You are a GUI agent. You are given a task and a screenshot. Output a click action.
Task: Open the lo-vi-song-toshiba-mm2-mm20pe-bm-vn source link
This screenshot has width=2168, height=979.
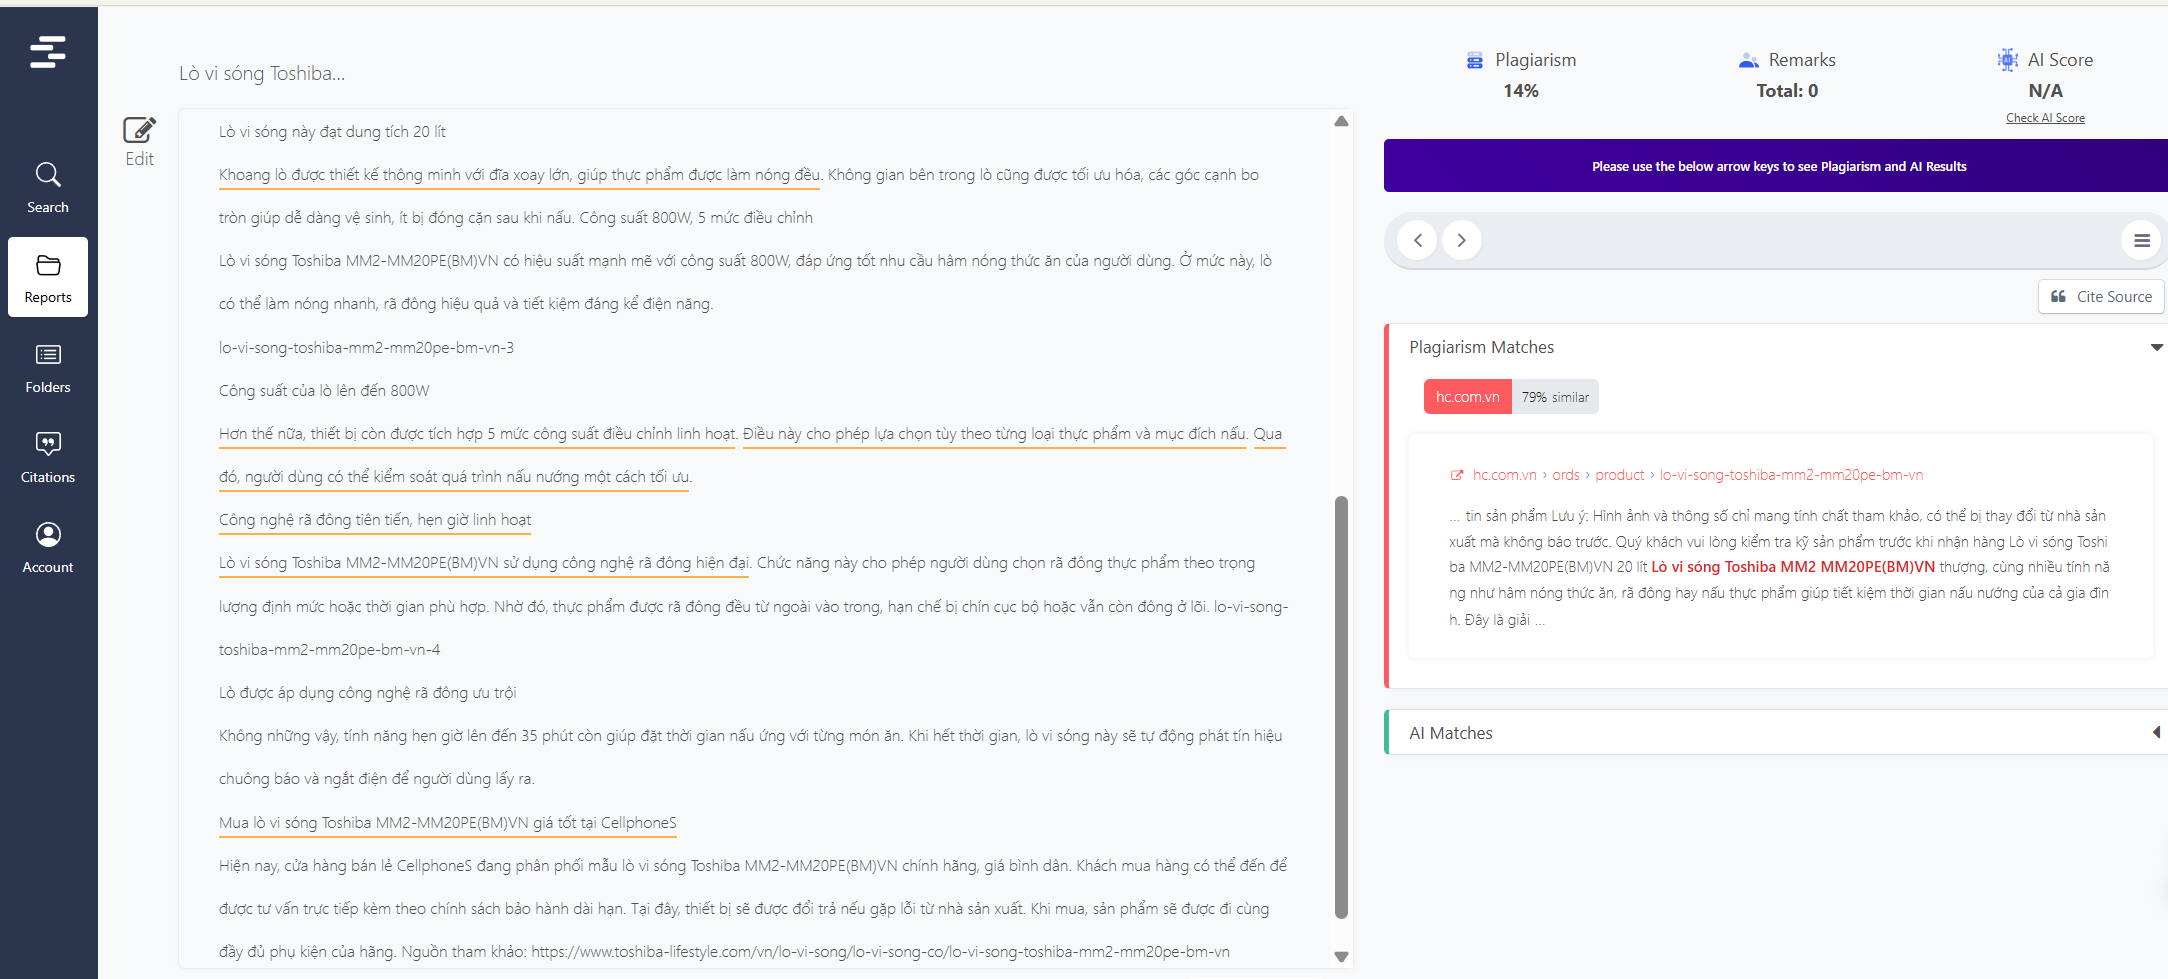point(1791,475)
